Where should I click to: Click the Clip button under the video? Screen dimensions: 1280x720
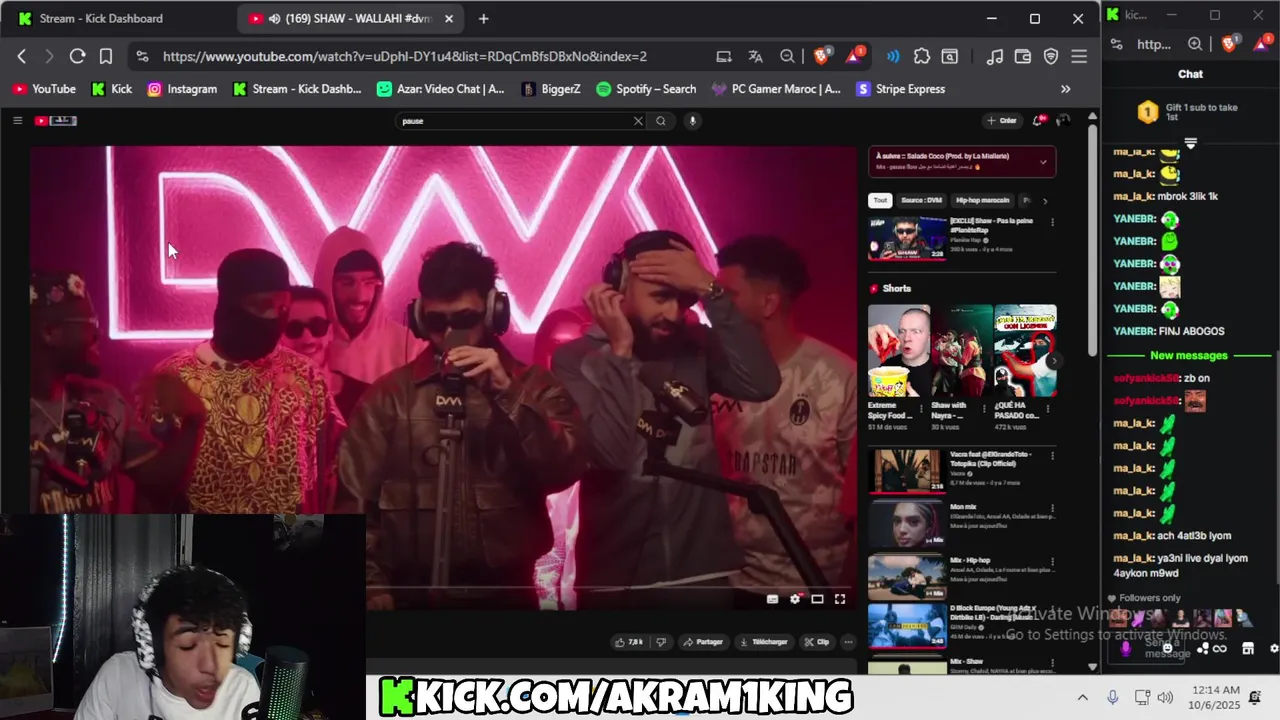pyautogui.click(x=817, y=642)
